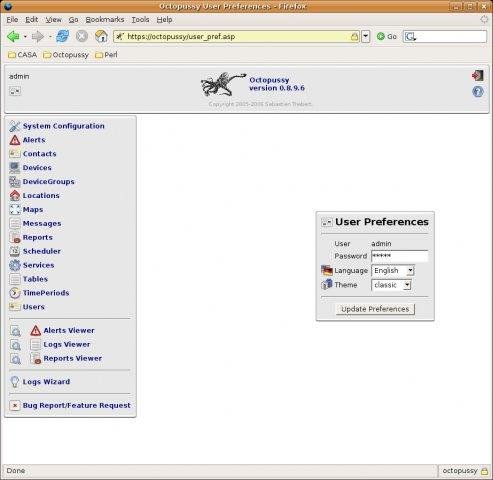Open the search engine selector dropdown
This screenshot has height=480, width=493.
click(410, 37)
